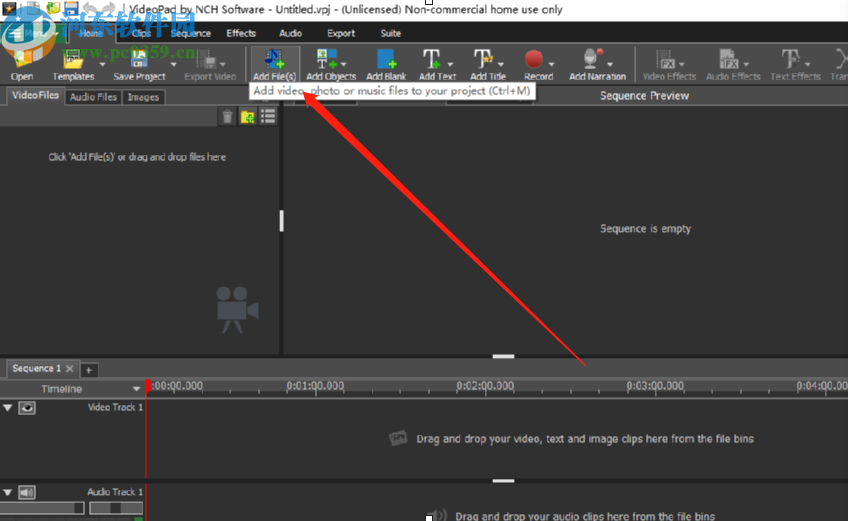Add a new sequence with plus button
The width and height of the screenshot is (848, 521).
click(89, 370)
